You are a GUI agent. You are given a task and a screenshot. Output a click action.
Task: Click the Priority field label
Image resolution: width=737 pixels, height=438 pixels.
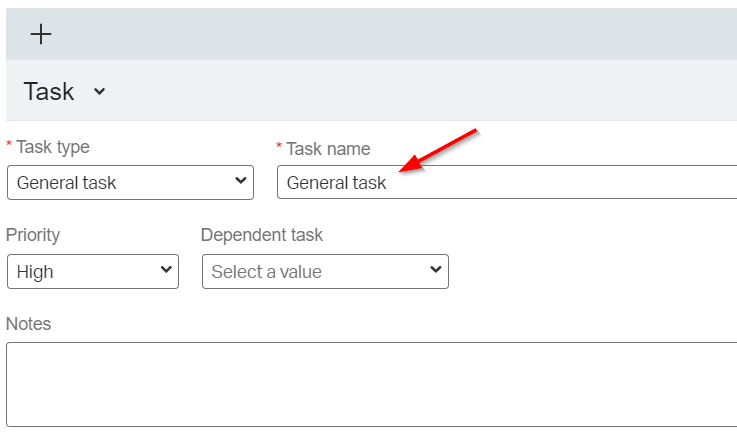(33, 235)
